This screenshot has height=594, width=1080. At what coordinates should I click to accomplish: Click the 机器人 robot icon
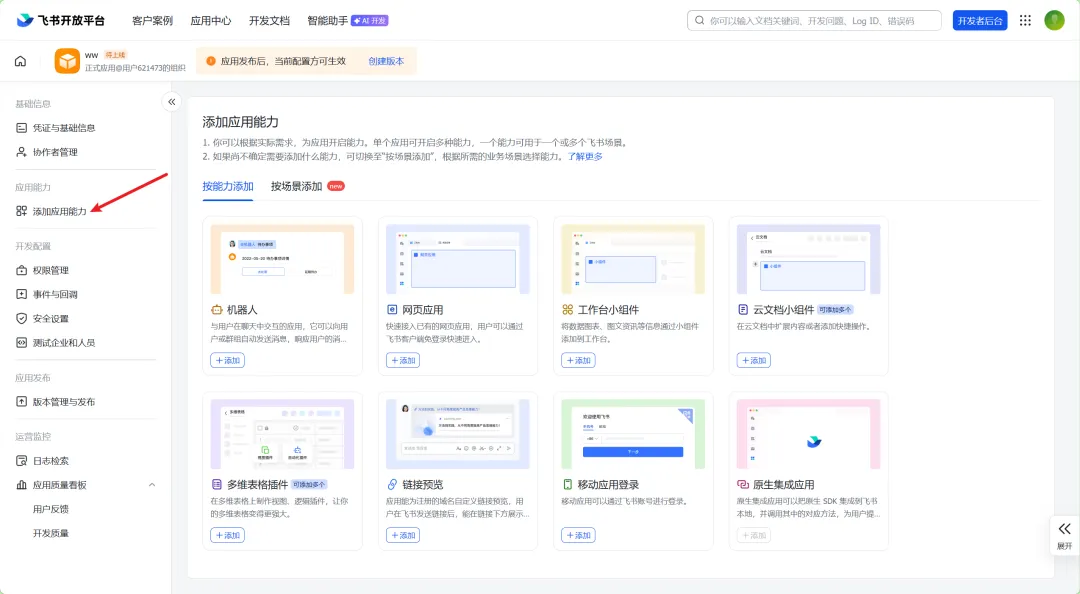click(216, 310)
